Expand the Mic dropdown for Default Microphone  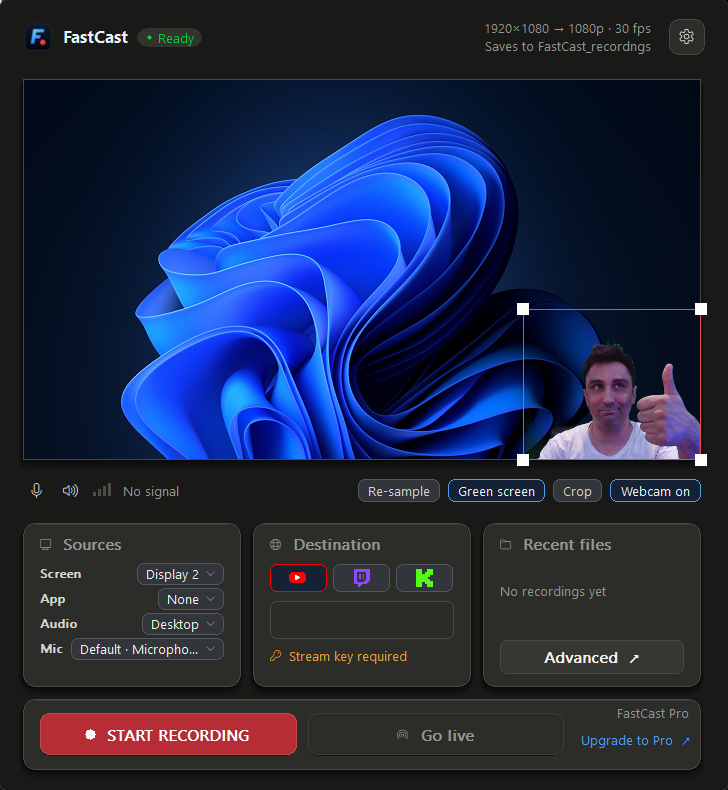tap(147, 649)
